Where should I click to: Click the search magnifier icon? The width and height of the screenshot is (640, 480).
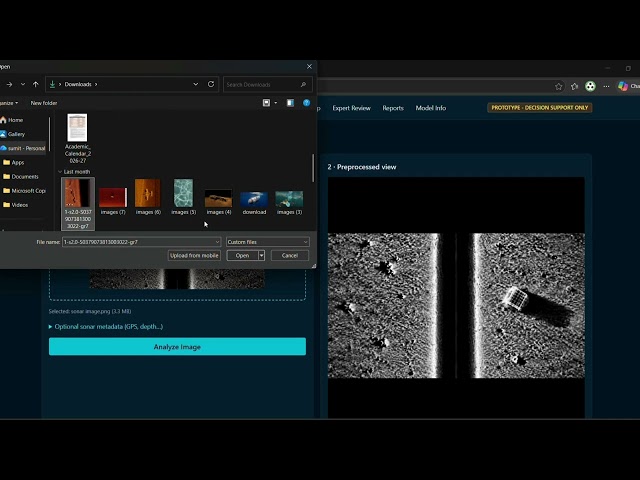pos(303,84)
